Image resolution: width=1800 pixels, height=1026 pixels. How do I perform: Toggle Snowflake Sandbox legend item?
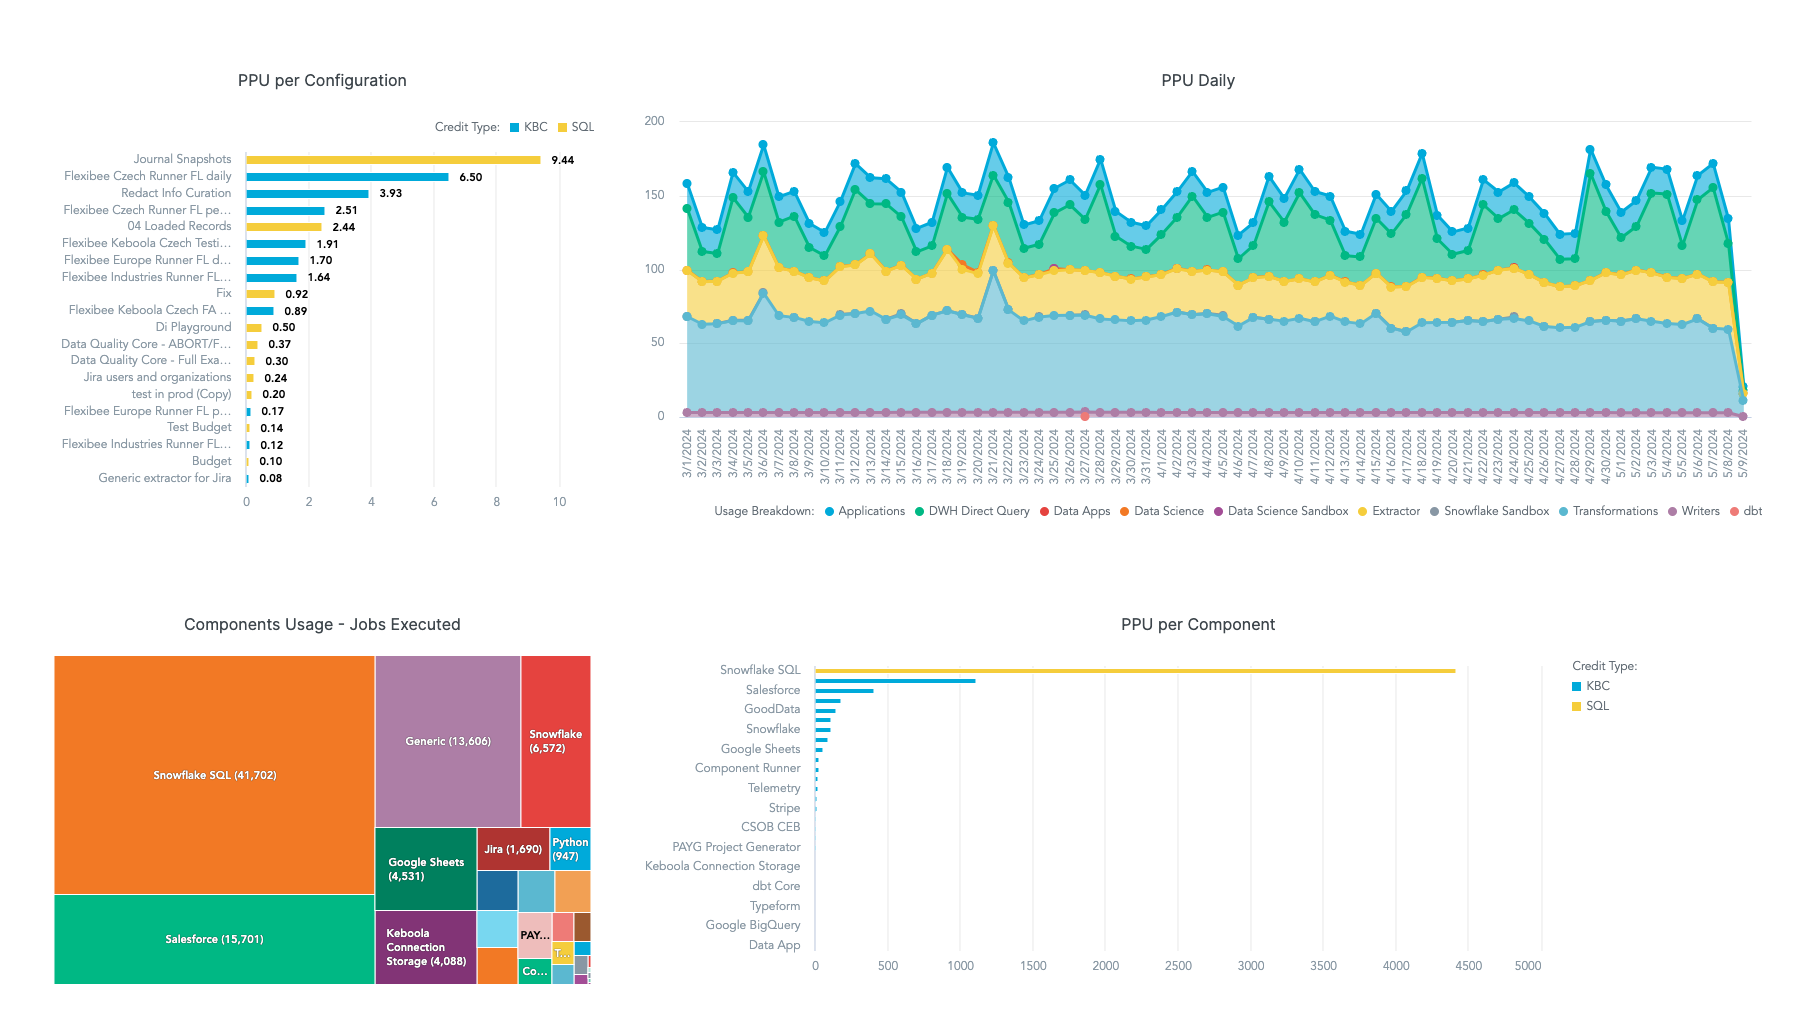pyautogui.click(x=1490, y=511)
